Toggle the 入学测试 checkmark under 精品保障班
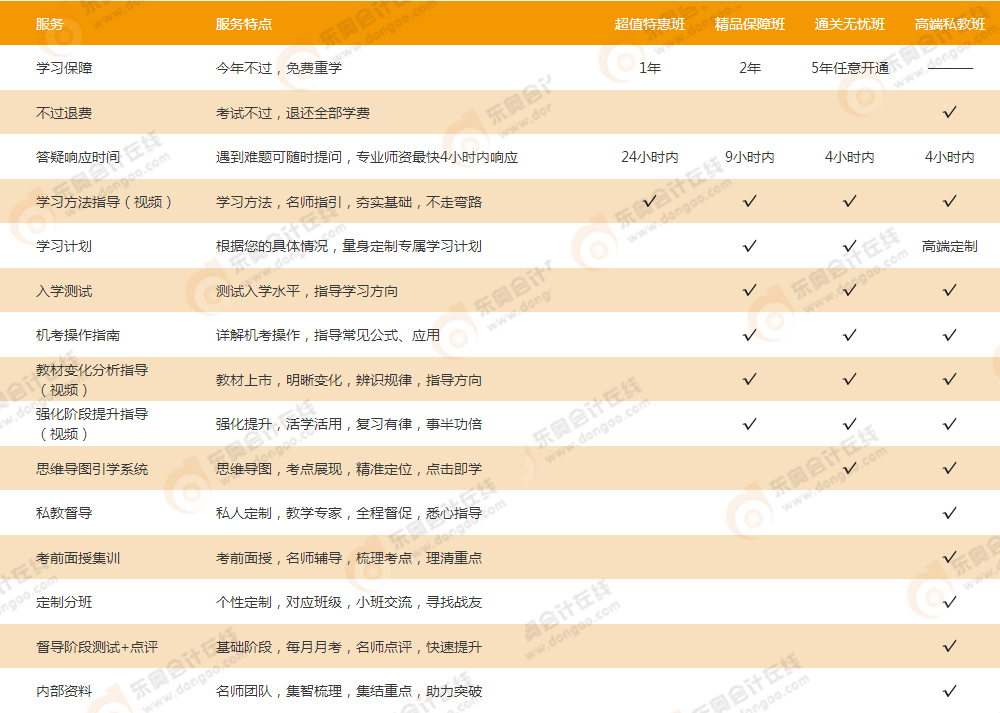1000x713 pixels. [749, 290]
